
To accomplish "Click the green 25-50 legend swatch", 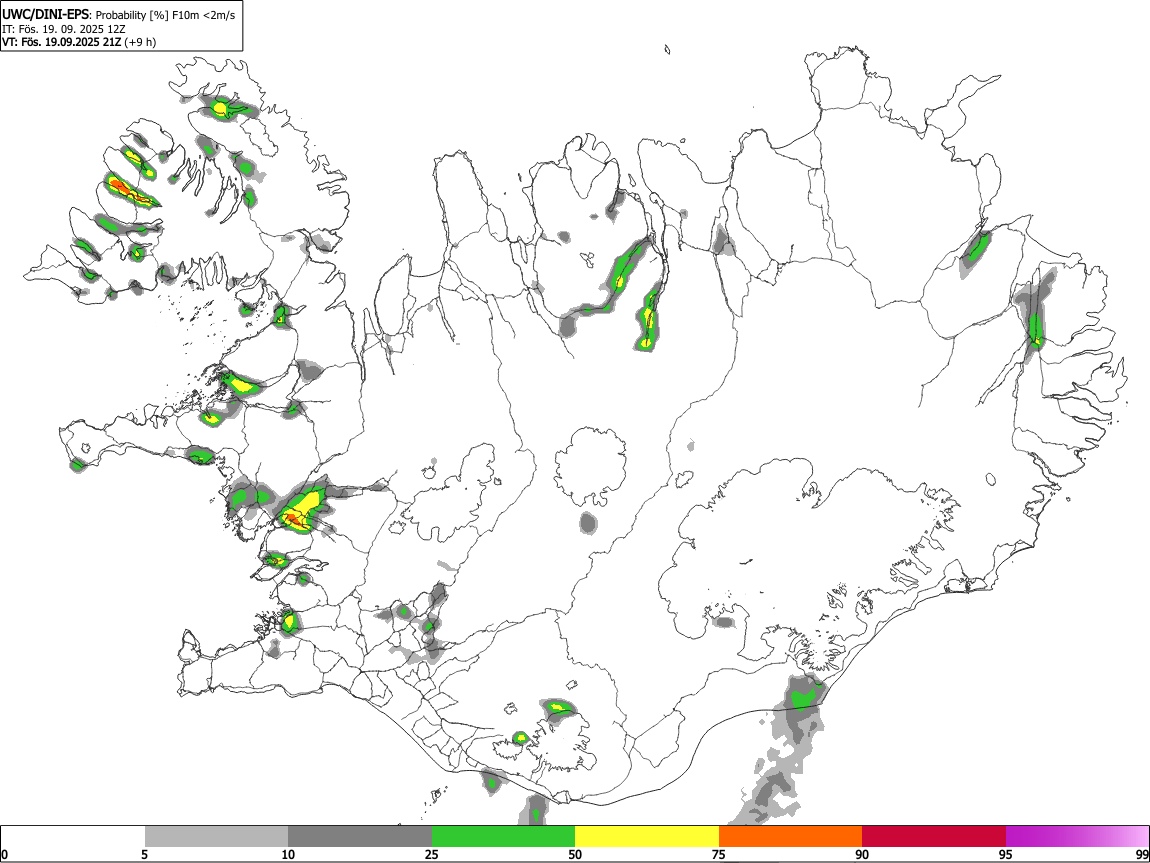I will coord(503,836).
